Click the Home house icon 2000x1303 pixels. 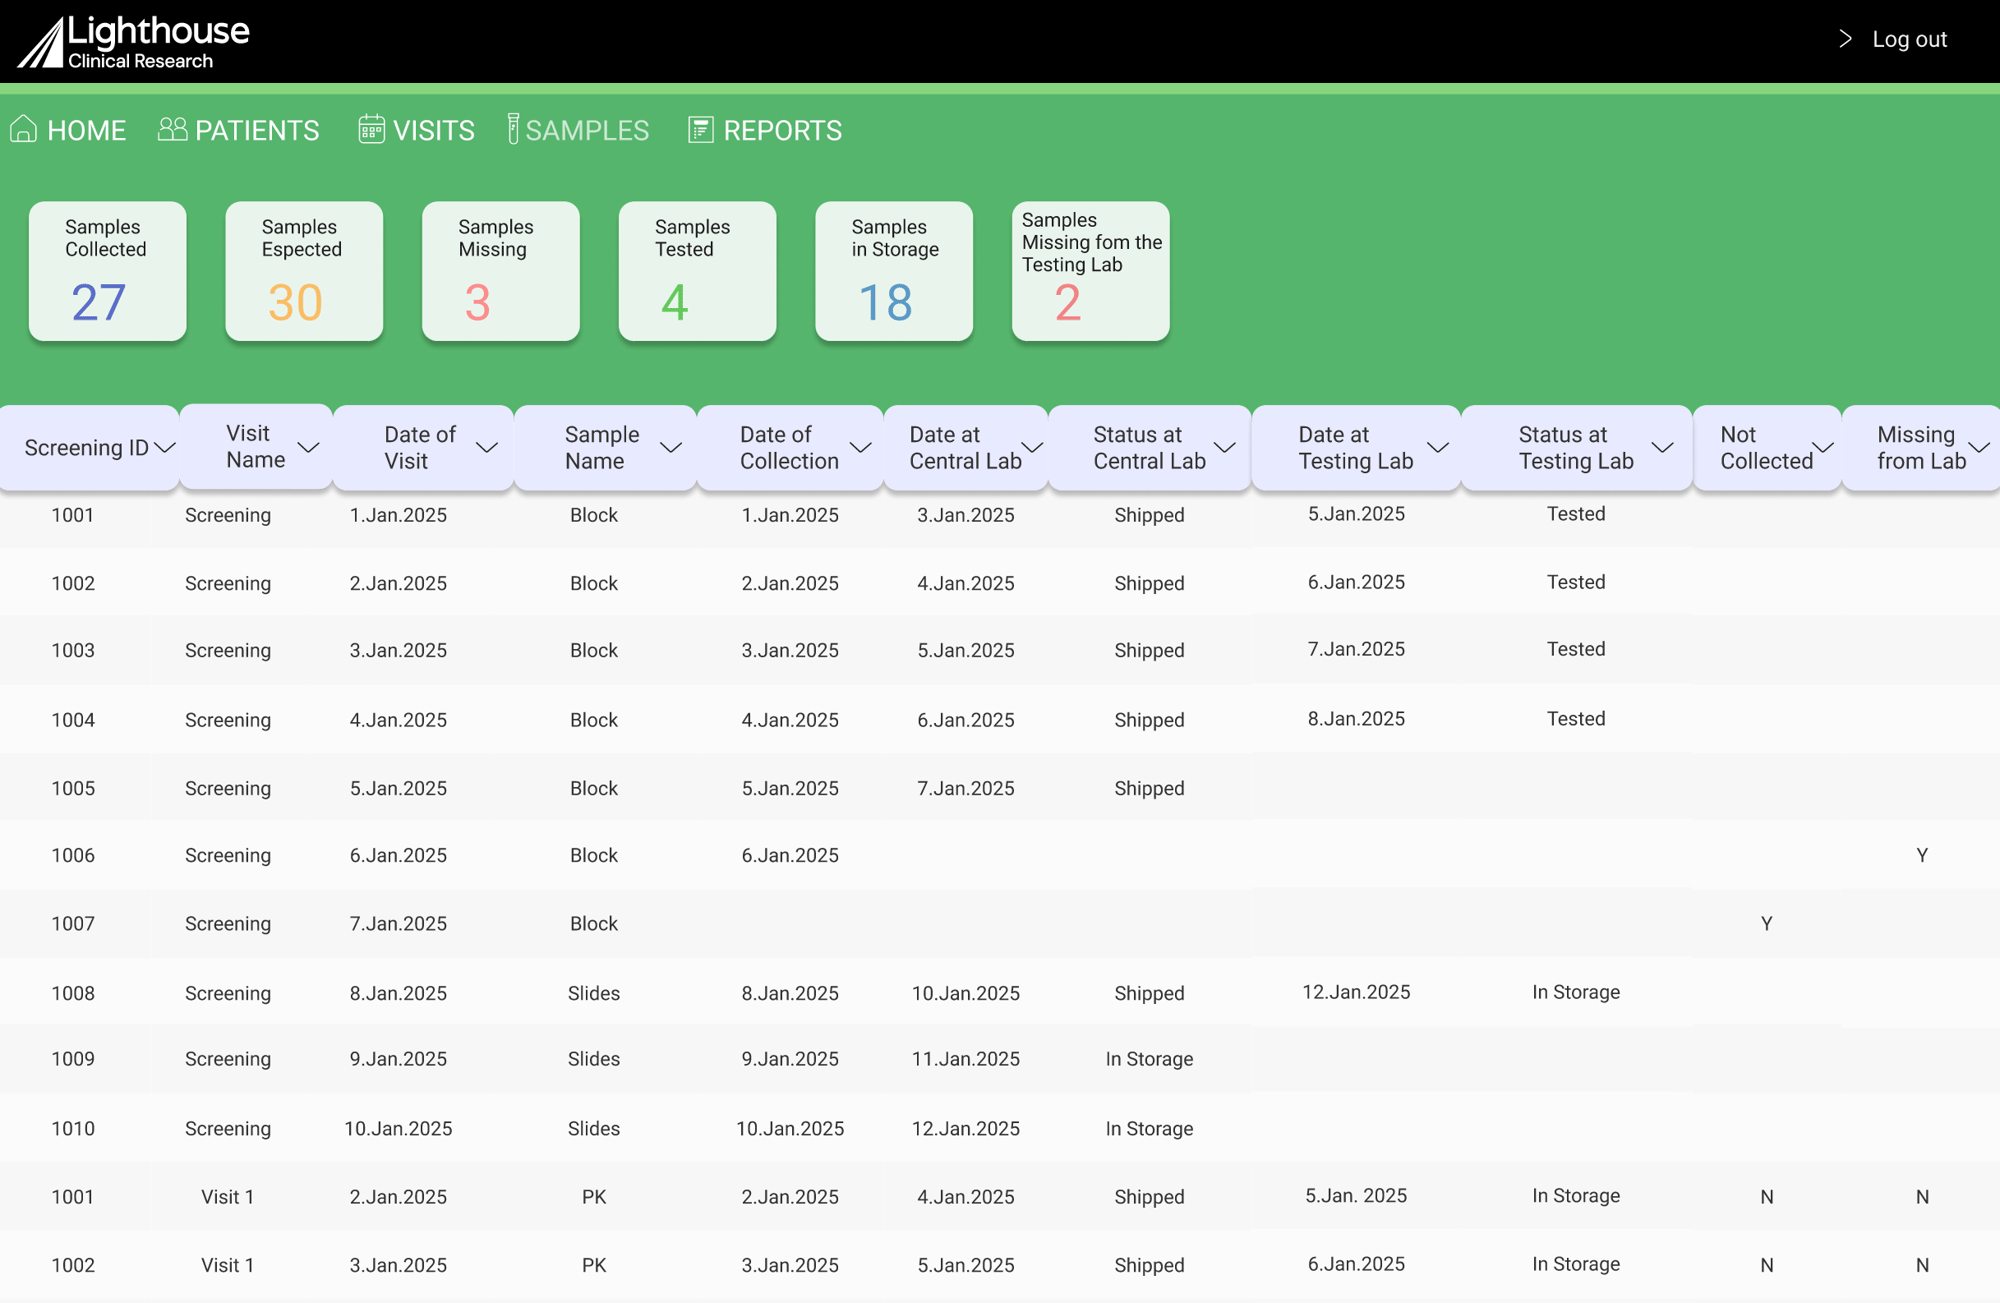point(23,129)
